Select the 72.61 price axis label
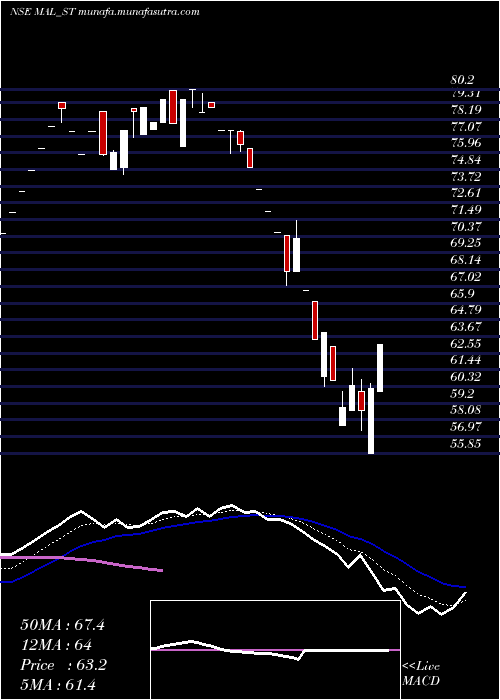The image size is (500, 700). click(467, 193)
